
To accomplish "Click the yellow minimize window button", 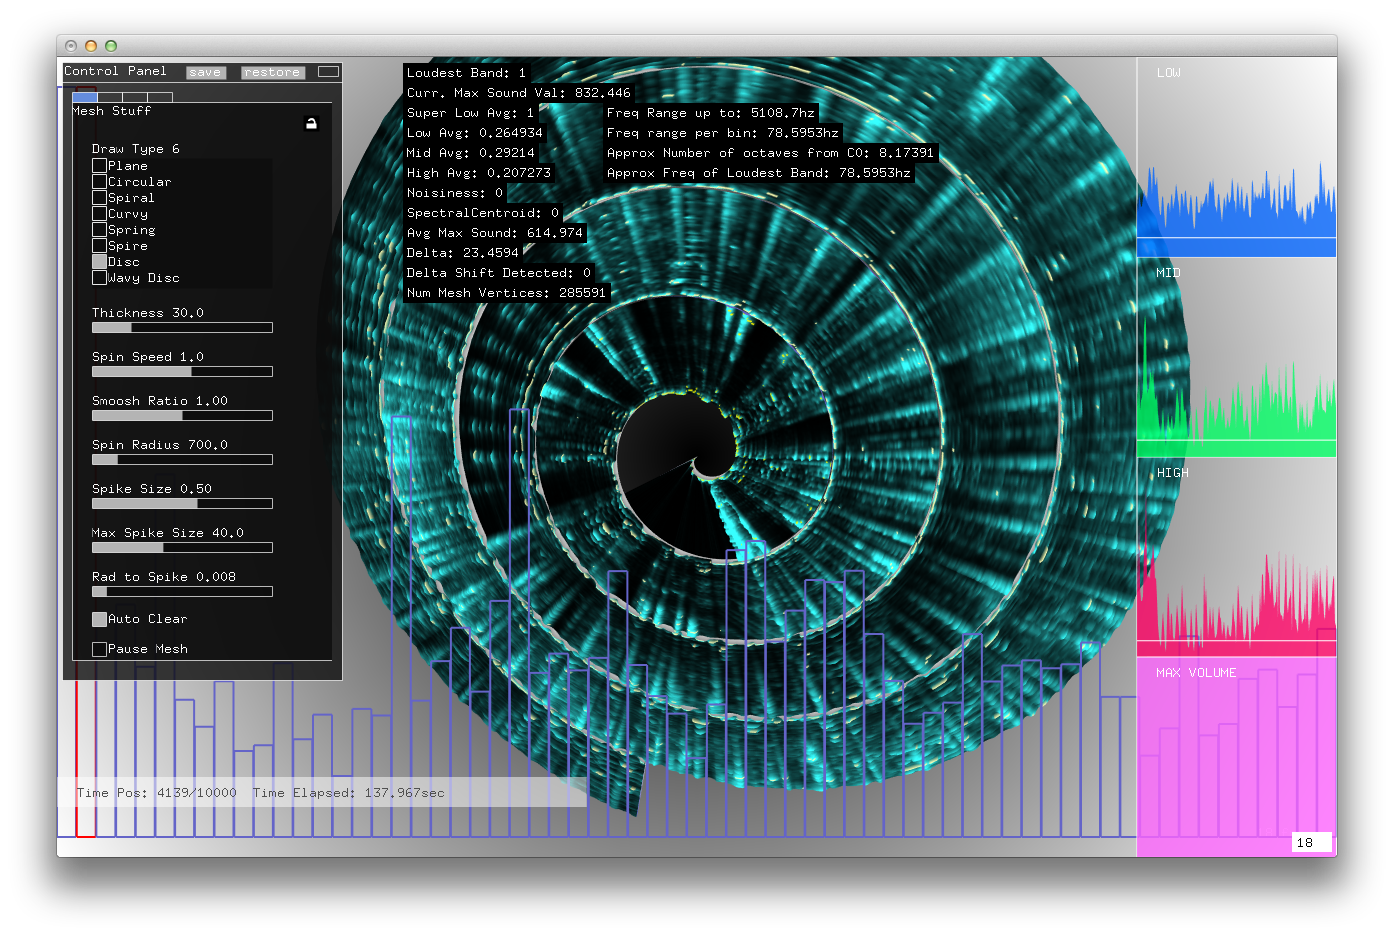I will [x=91, y=46].
